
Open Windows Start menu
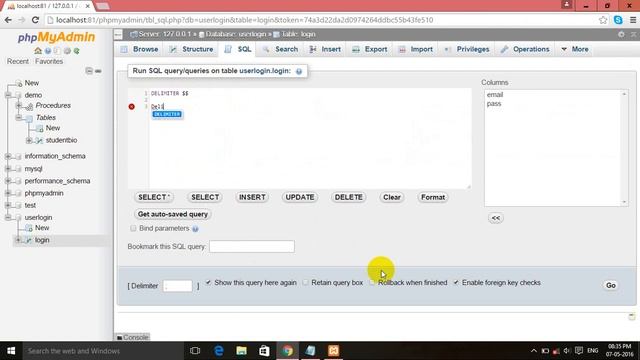(11, 351)
